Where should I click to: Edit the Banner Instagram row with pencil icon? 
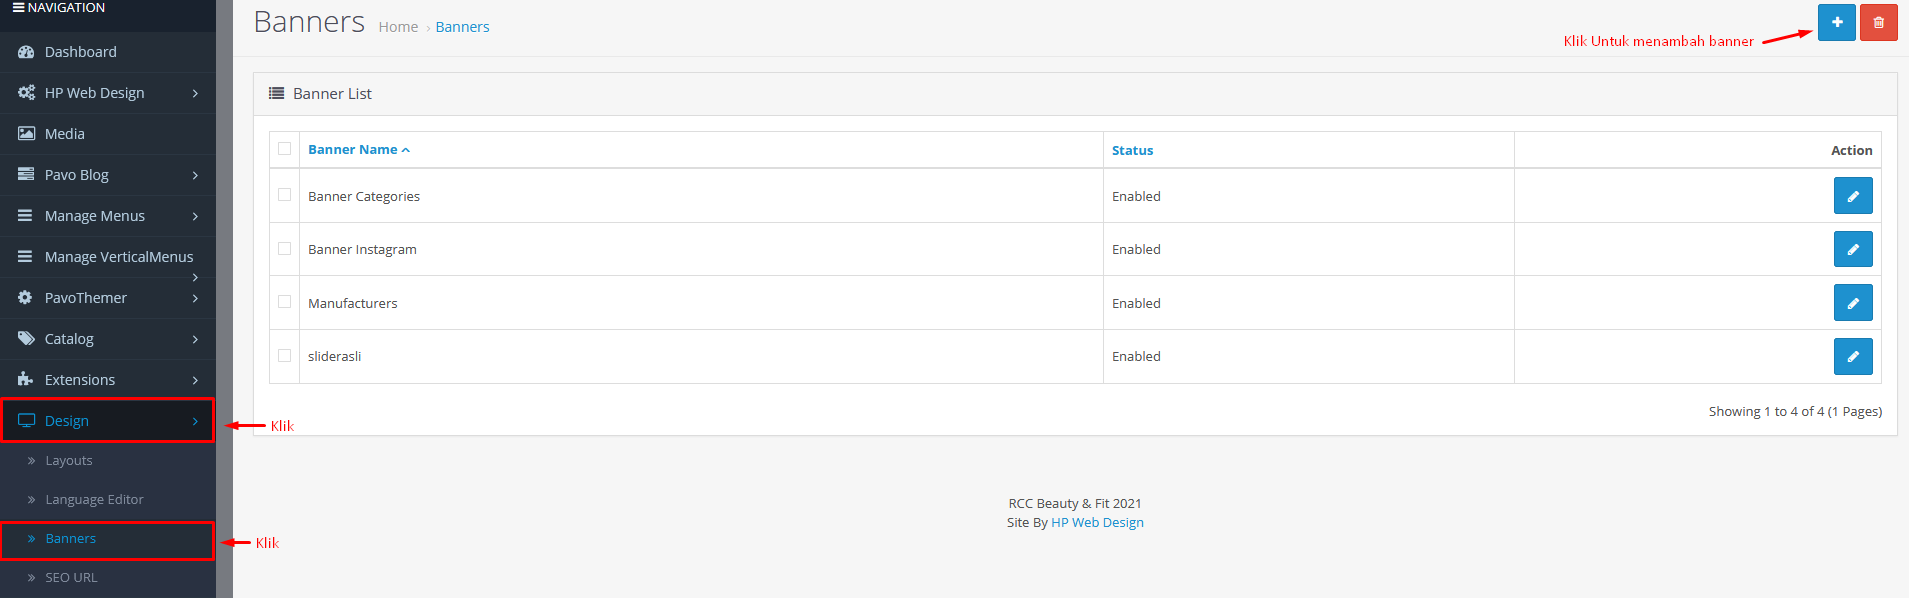pos(1852,249)
